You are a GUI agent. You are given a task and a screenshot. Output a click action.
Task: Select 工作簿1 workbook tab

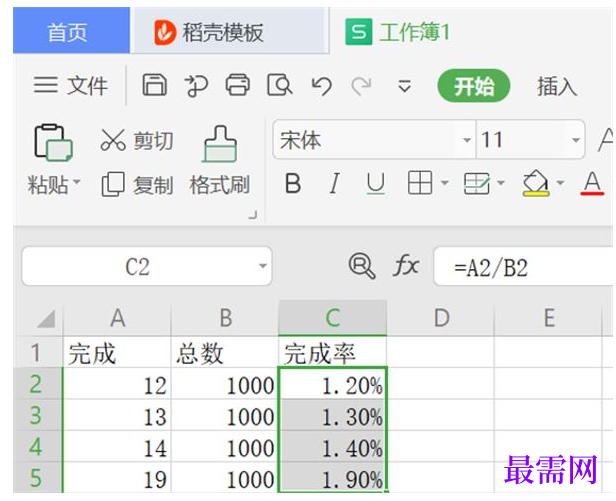tap(414, 32)
